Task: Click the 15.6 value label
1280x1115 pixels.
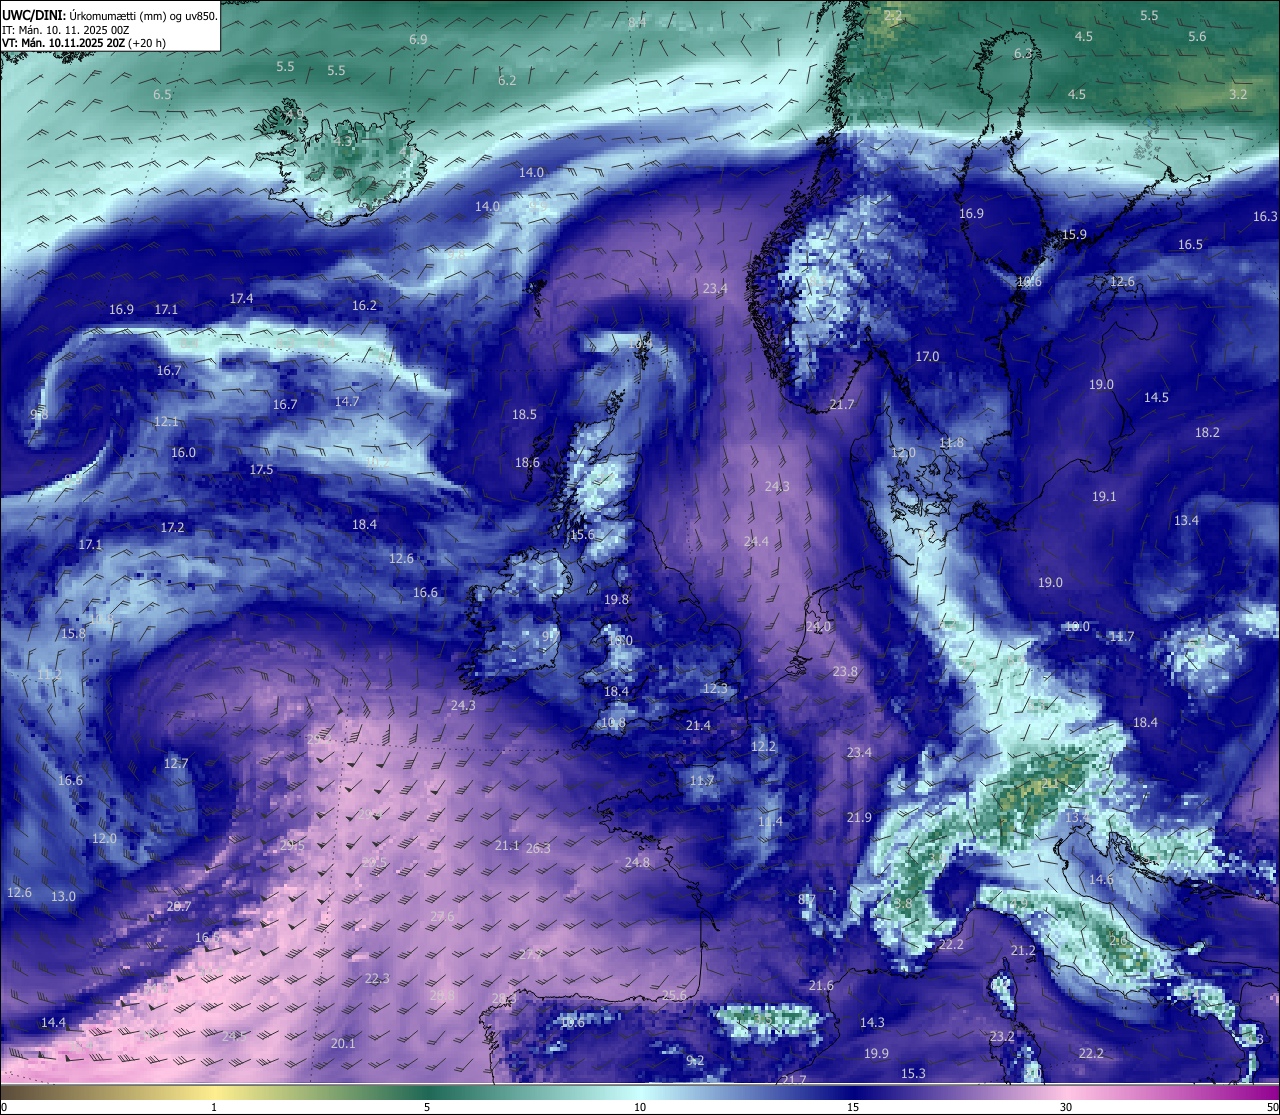Action: point(581,535)
